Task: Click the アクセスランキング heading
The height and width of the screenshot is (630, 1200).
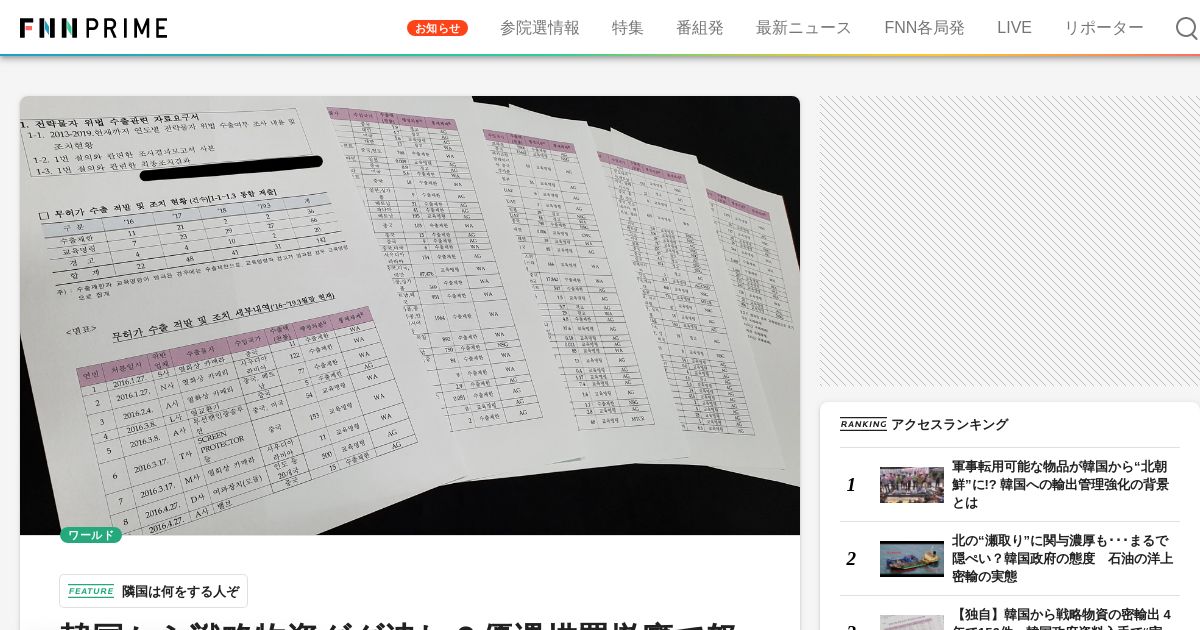Action: tap(949, 424)
